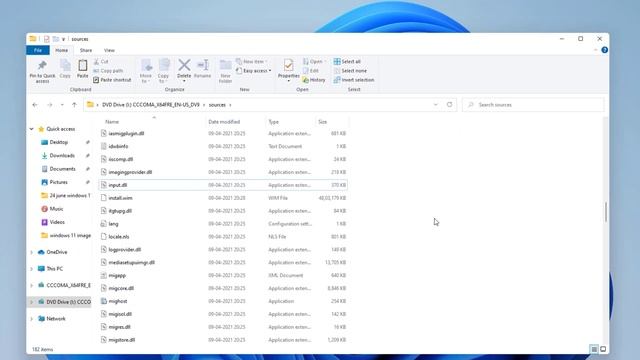Click Select none

[x=350, y=71]
